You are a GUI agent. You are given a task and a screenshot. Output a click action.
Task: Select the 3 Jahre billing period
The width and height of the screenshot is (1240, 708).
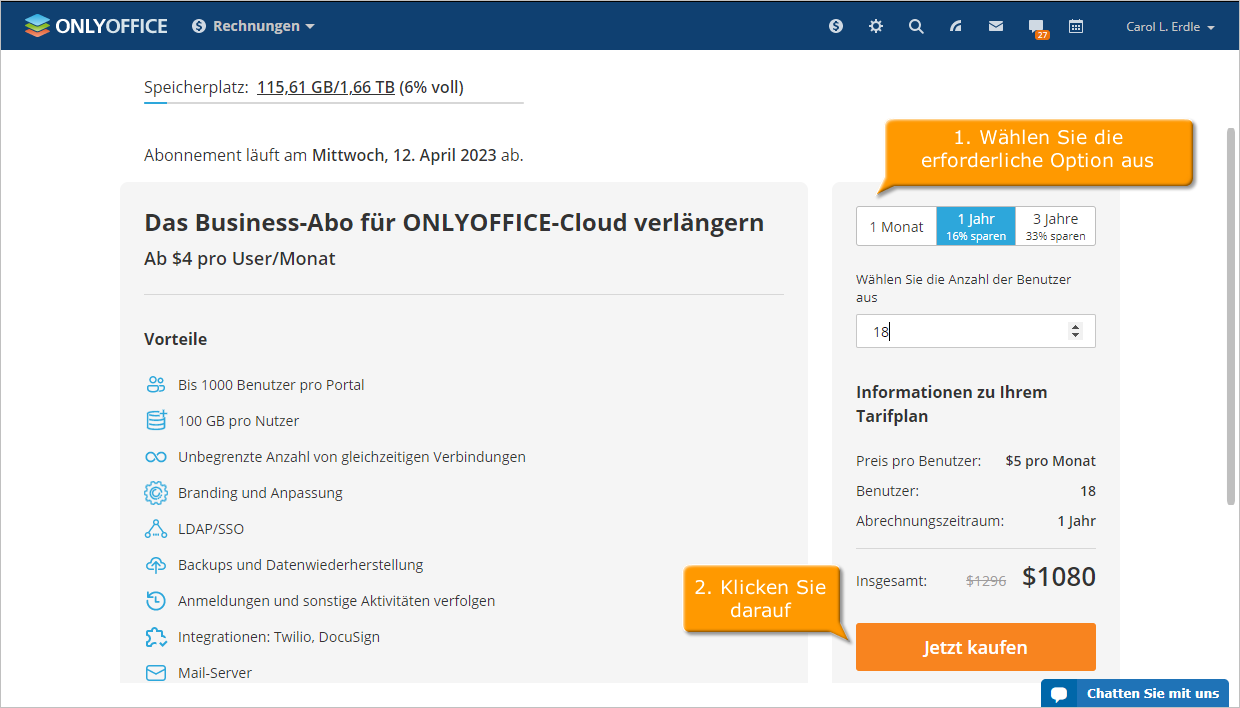(1055, 226)
